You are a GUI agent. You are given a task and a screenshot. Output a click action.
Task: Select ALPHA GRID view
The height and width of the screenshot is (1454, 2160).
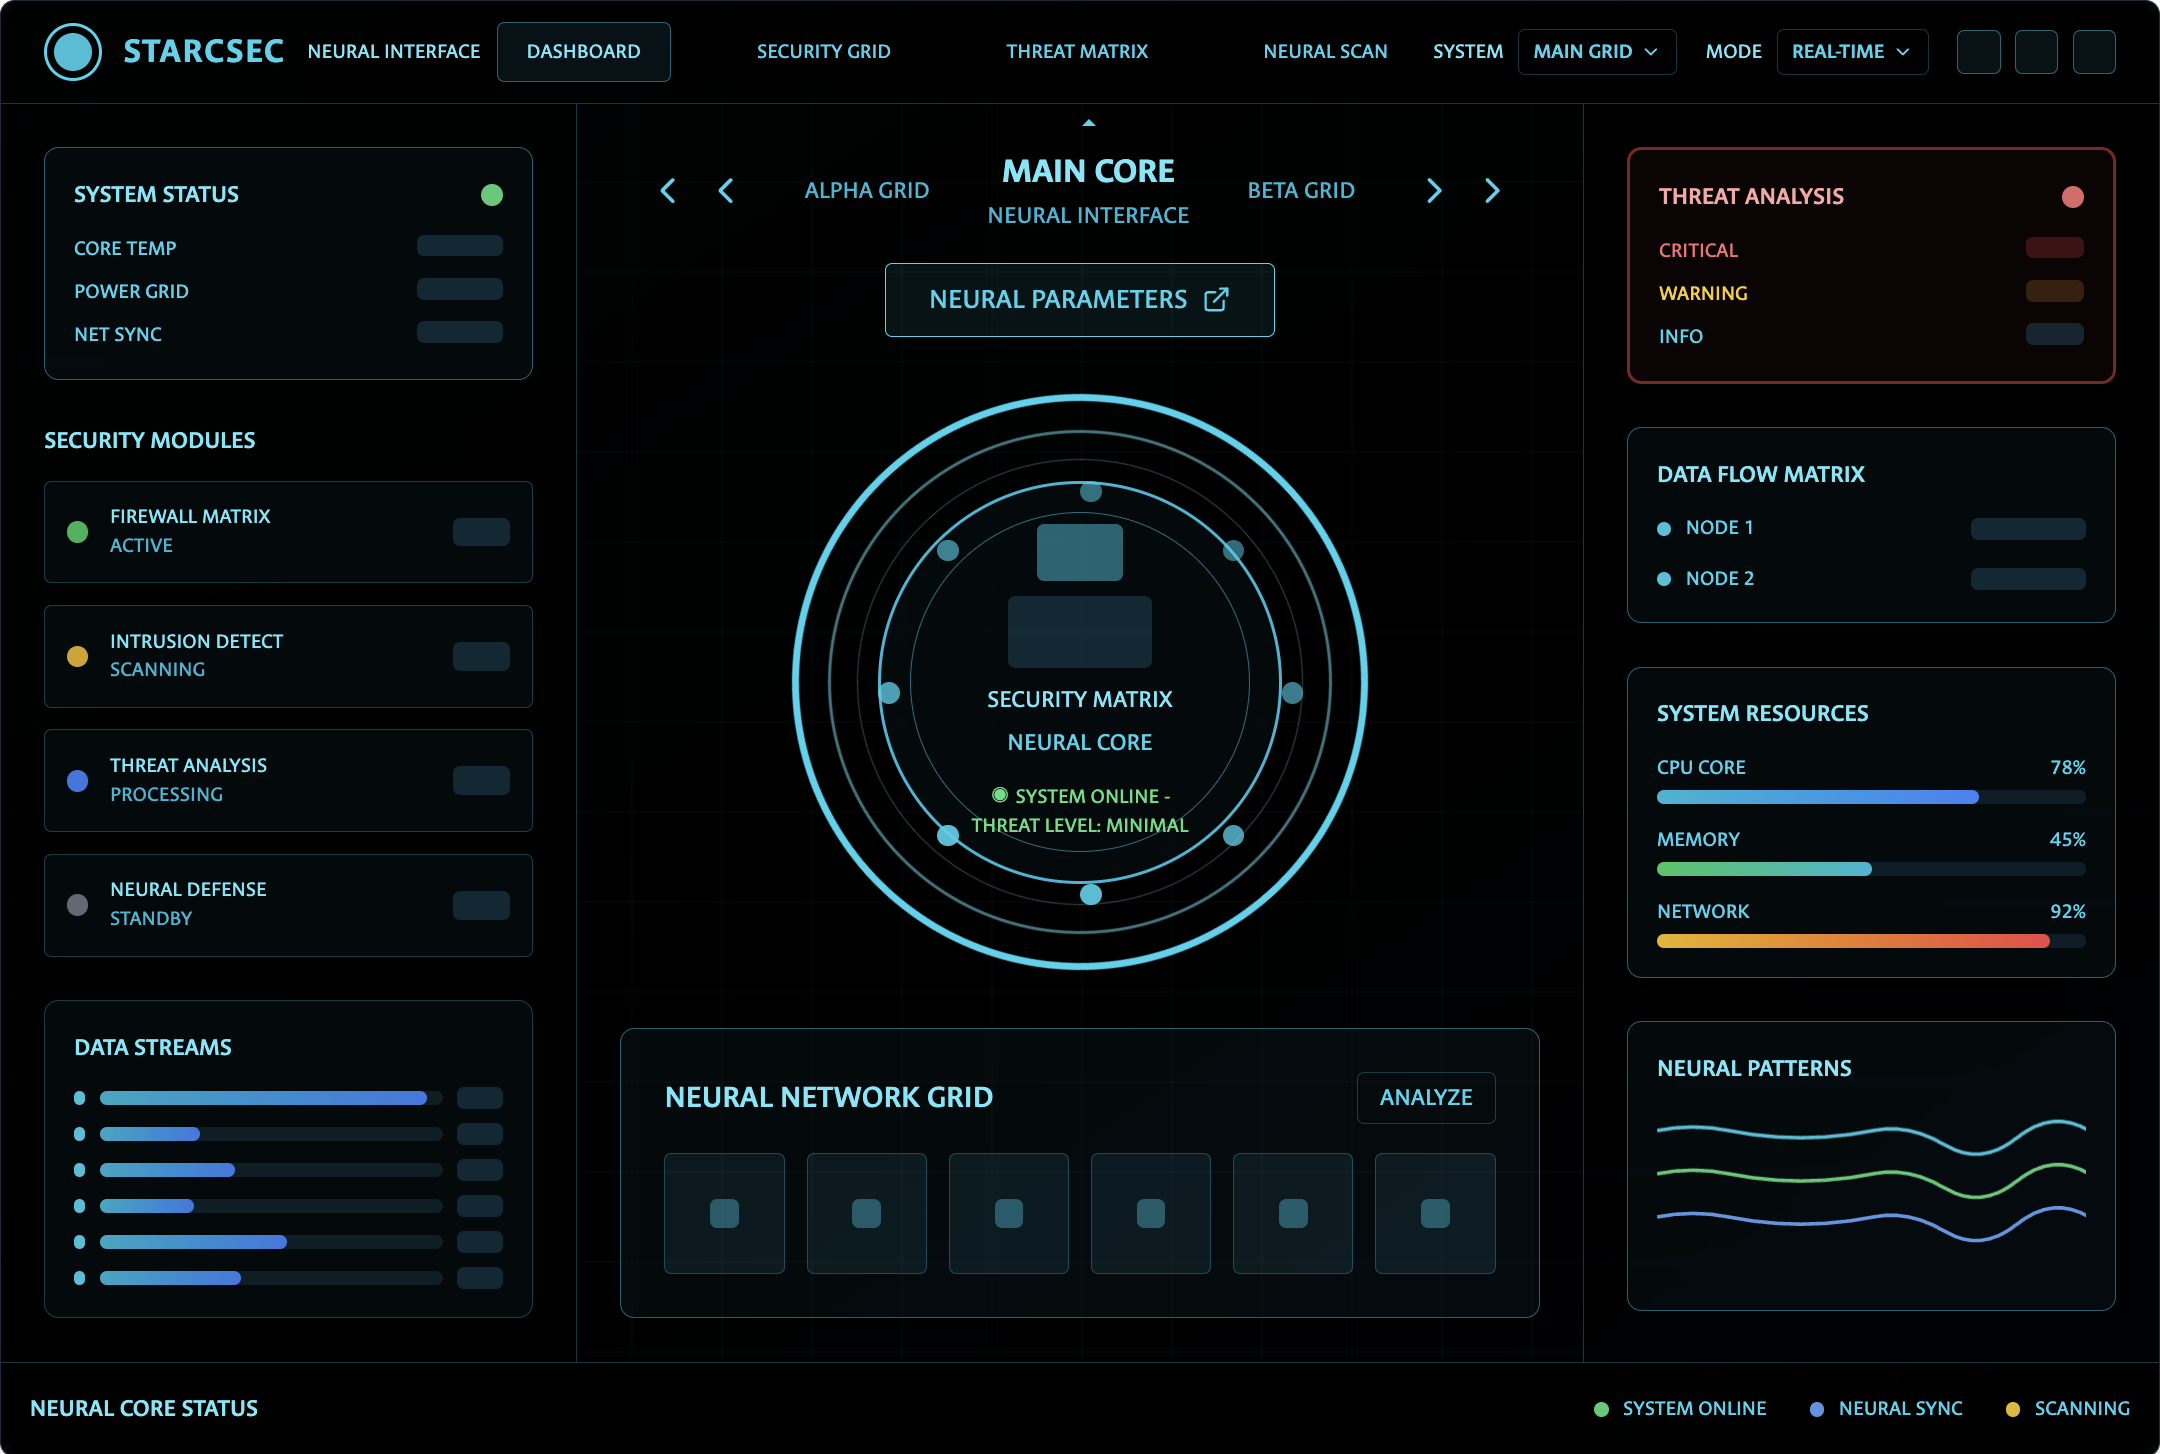(867, 191)
